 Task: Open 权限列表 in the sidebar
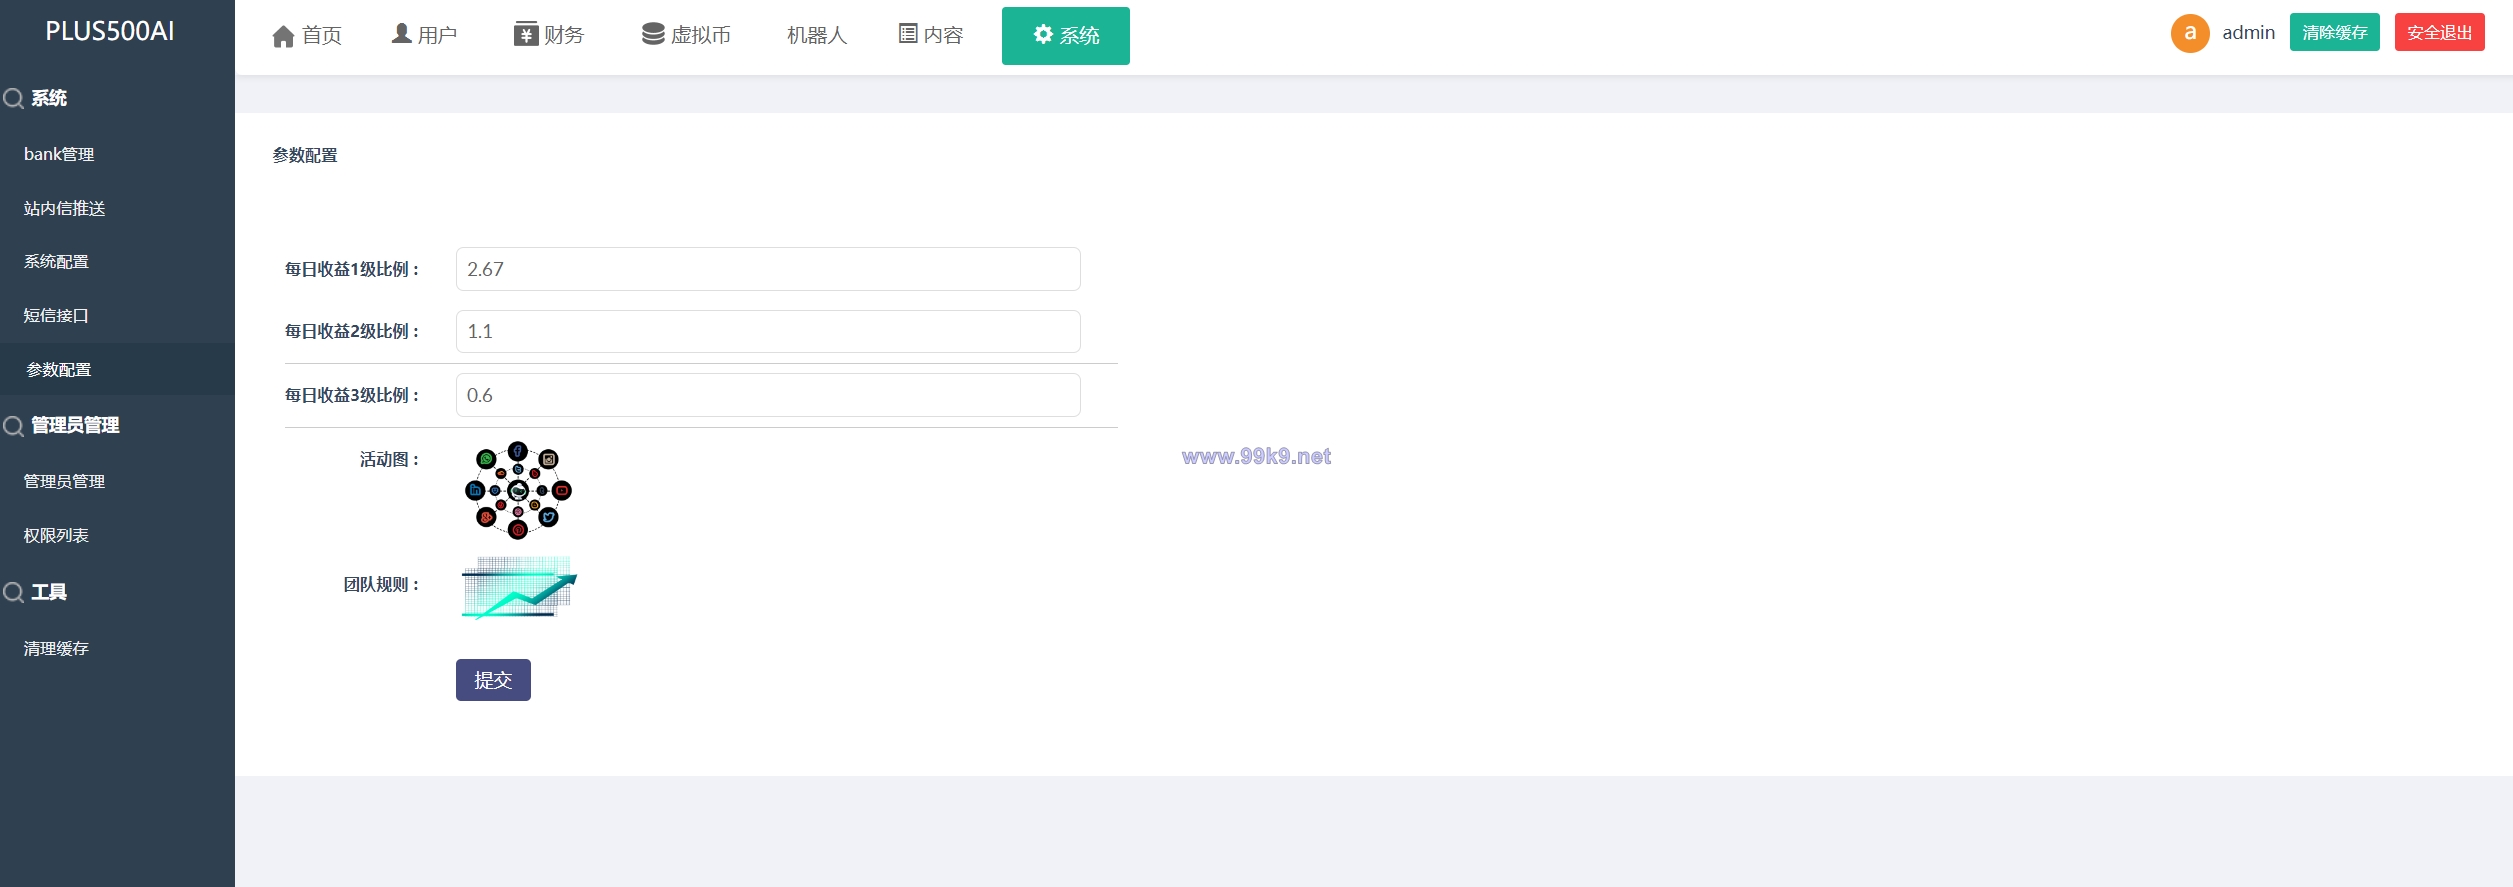(57, 536)
